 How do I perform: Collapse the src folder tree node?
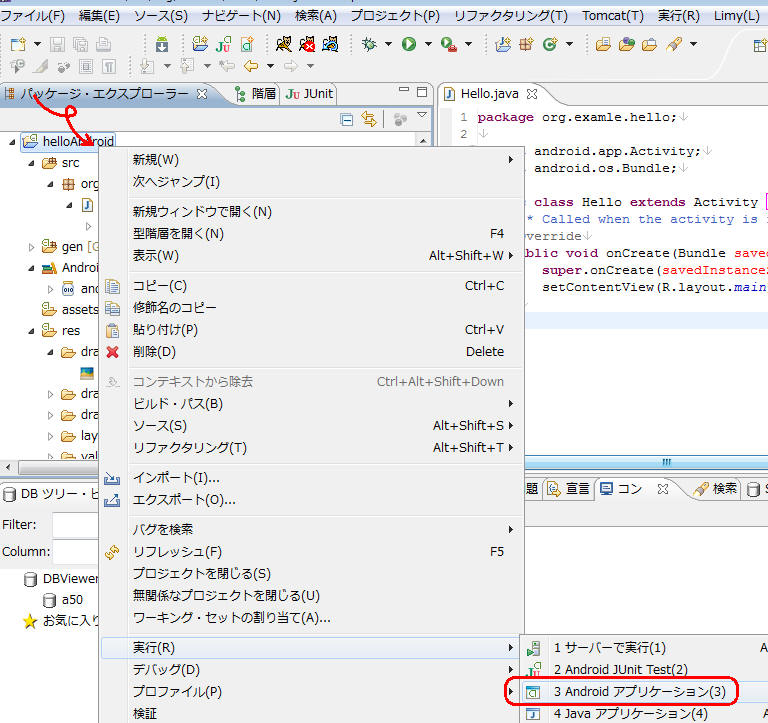31,163
